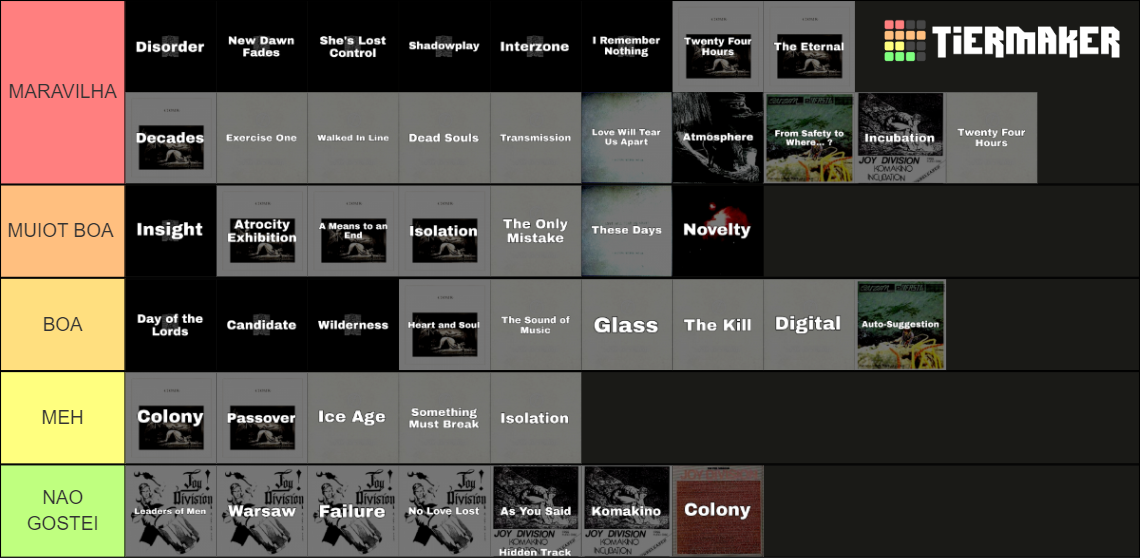Click the I Remember Nothing tile

[x=626, y=46]
